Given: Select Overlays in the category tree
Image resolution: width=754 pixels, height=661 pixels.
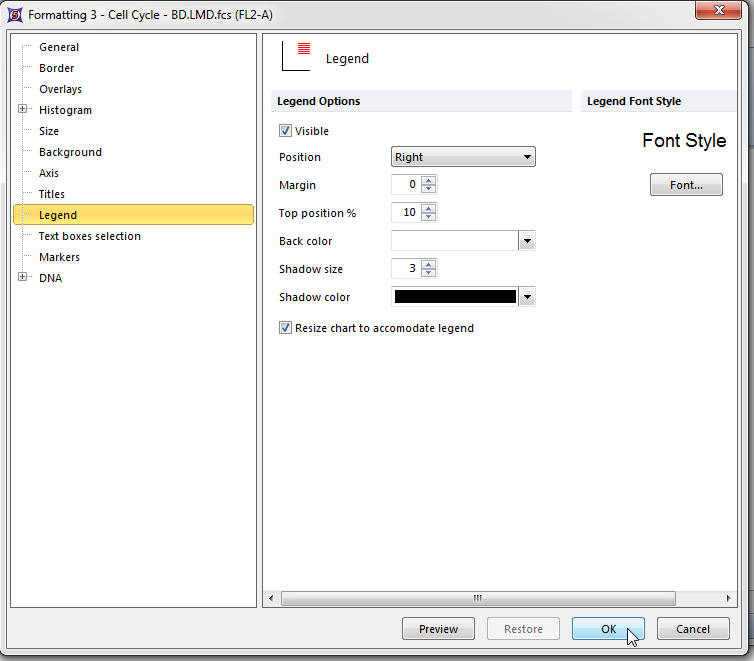Looking at the screenshot, I should tap(60, 89).
